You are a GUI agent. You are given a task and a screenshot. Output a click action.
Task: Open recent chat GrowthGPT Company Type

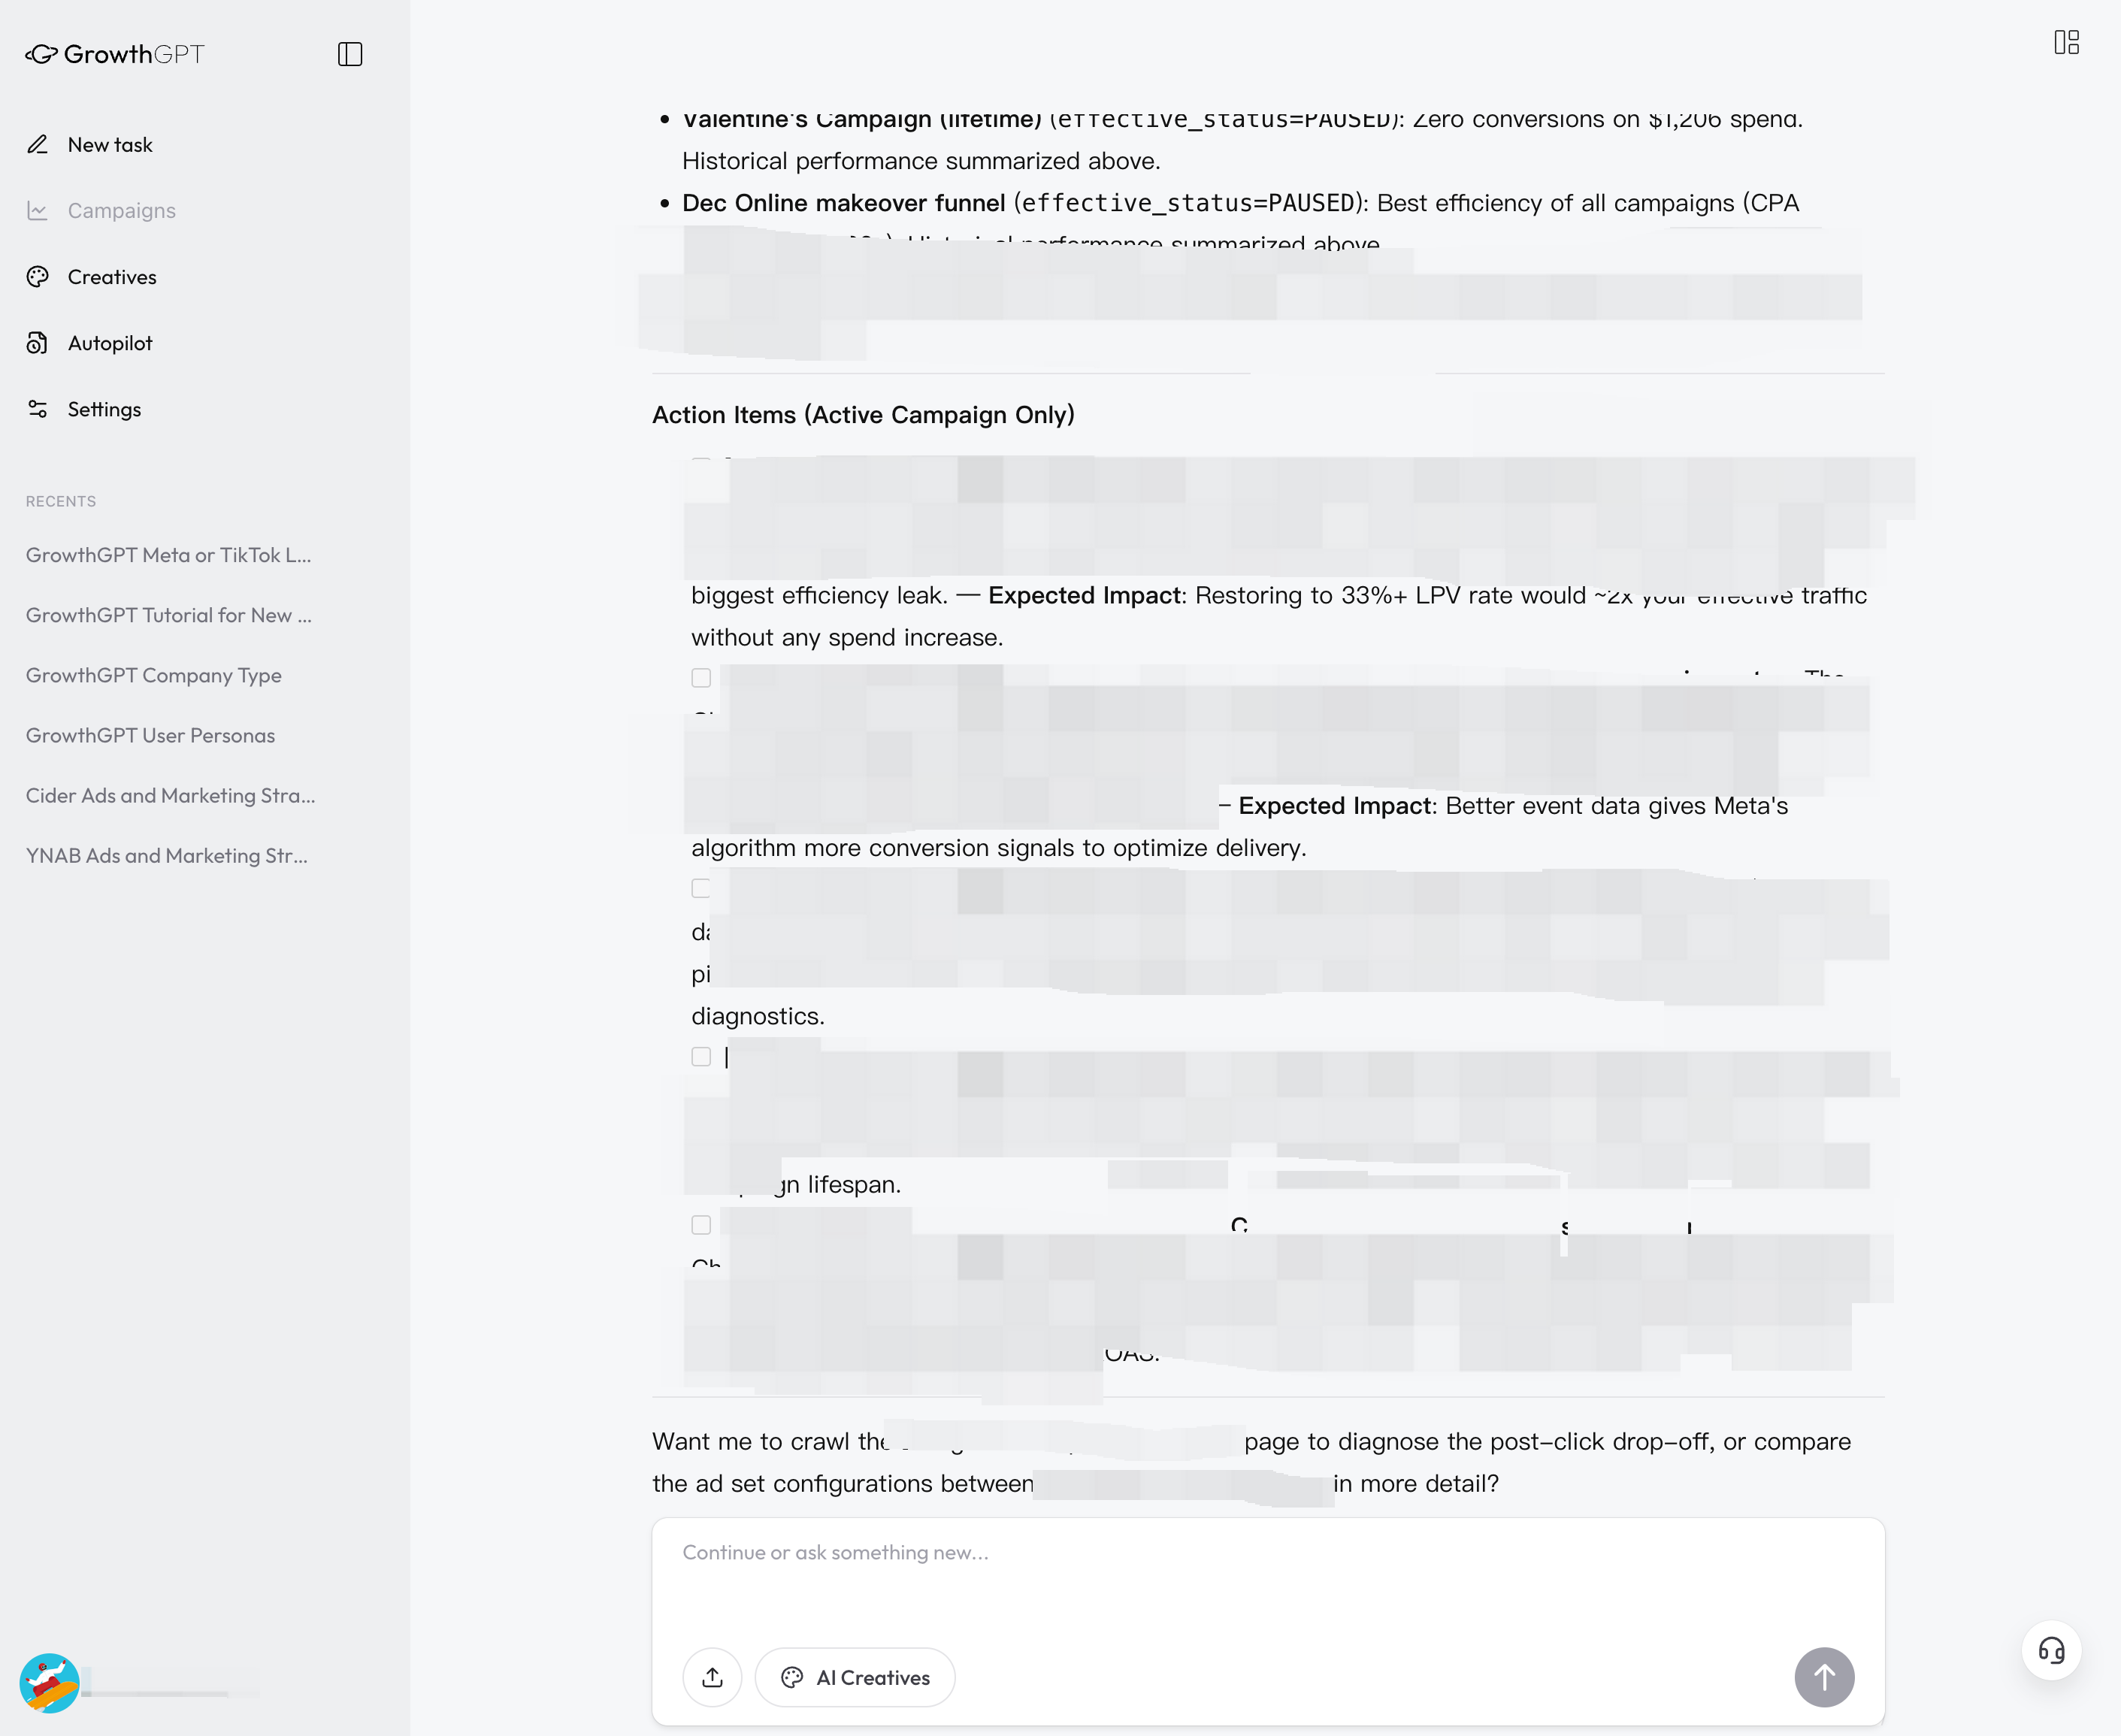coord(154,675)
